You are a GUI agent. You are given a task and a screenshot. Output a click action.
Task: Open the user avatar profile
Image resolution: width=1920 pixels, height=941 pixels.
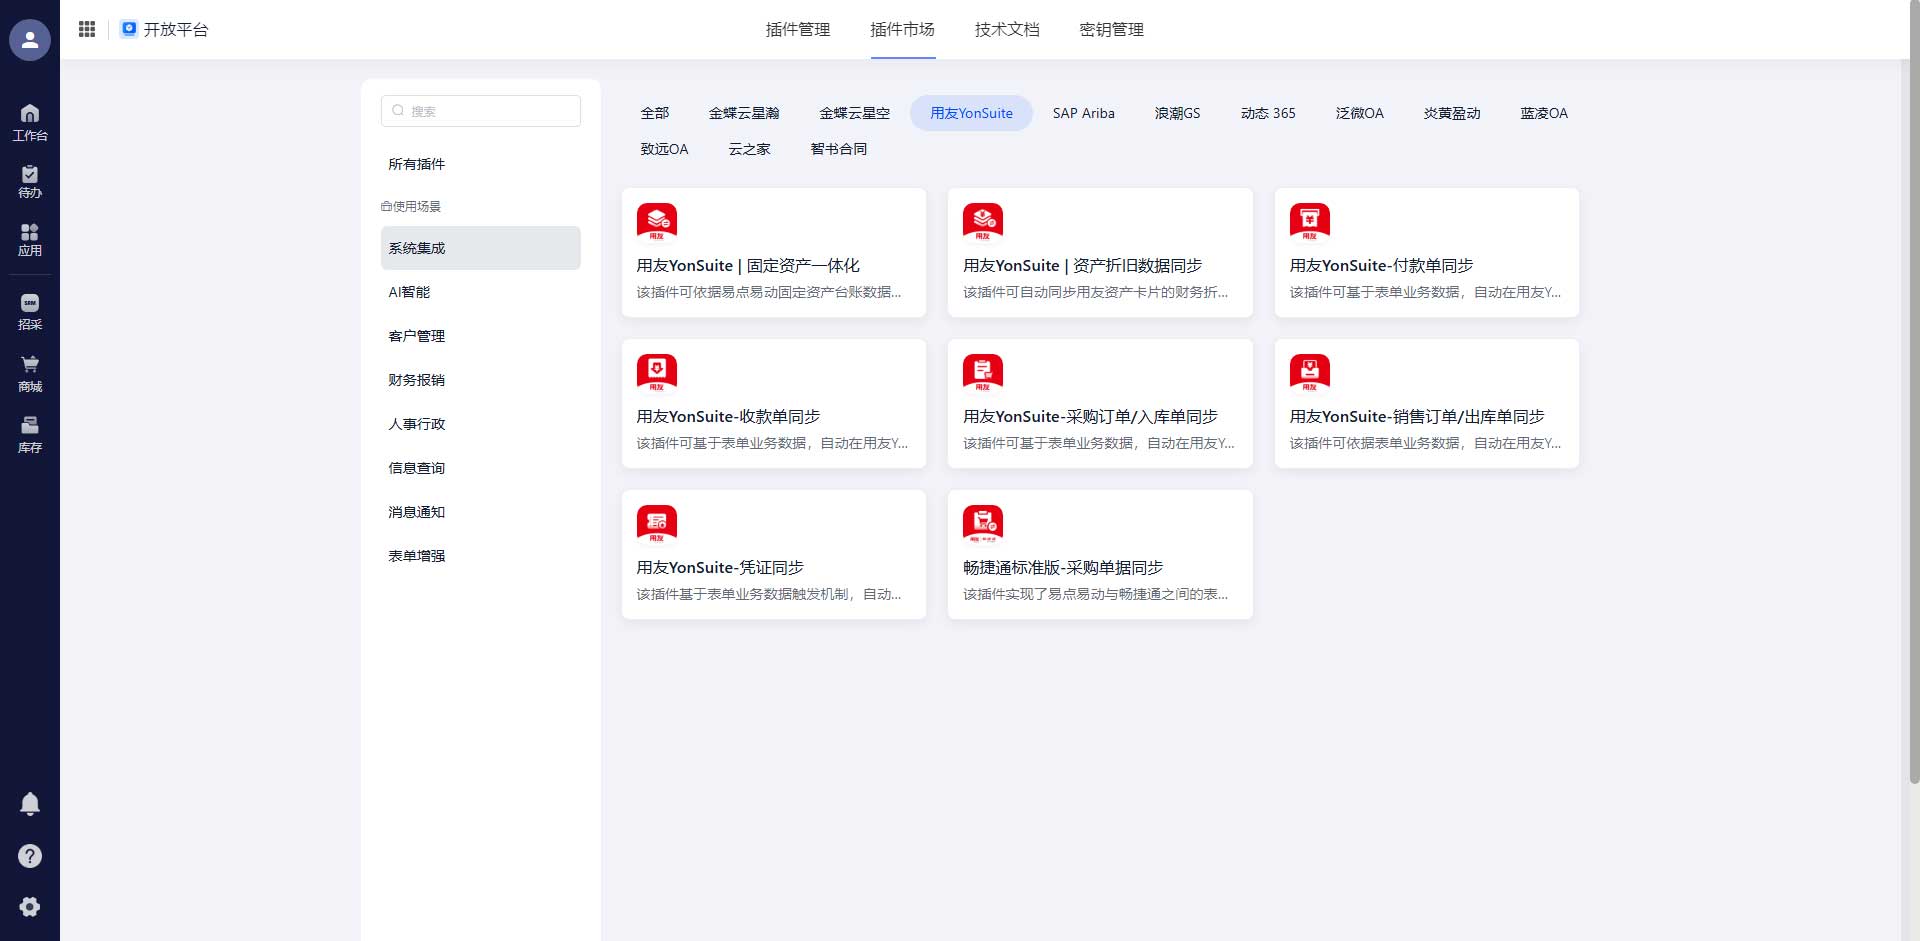pyautogui.click(x=30, y=40)
